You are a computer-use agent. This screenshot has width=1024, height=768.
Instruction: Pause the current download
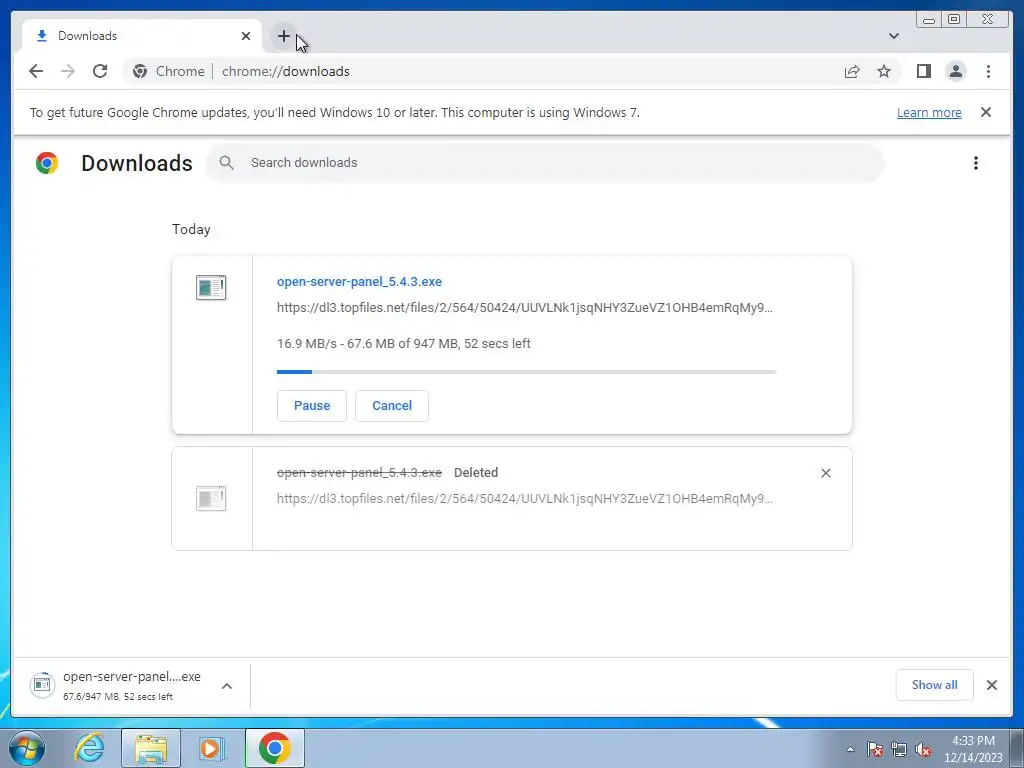pyautogui.click(x=312, y=406)
